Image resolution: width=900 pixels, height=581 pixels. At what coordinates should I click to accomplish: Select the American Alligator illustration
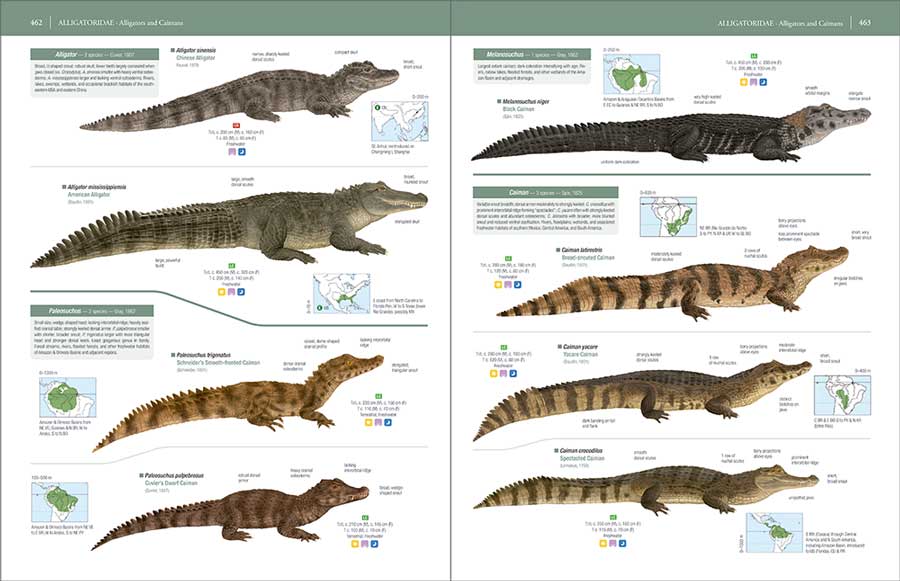tap(228, 225)
